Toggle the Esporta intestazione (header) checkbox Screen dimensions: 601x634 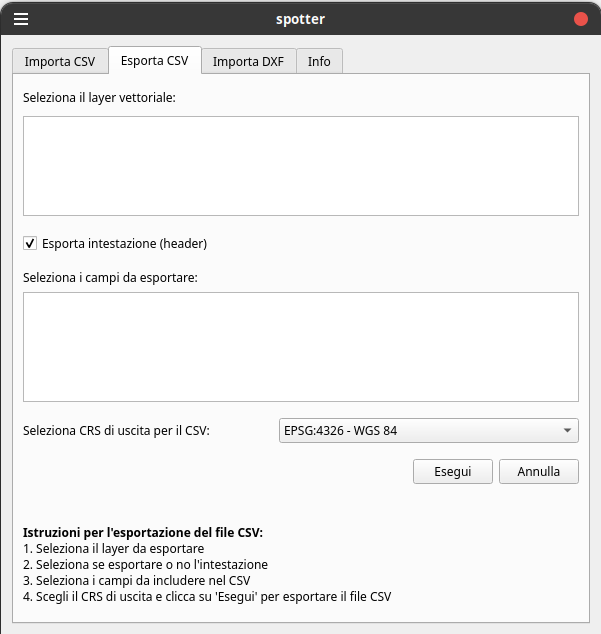(30, 243)
